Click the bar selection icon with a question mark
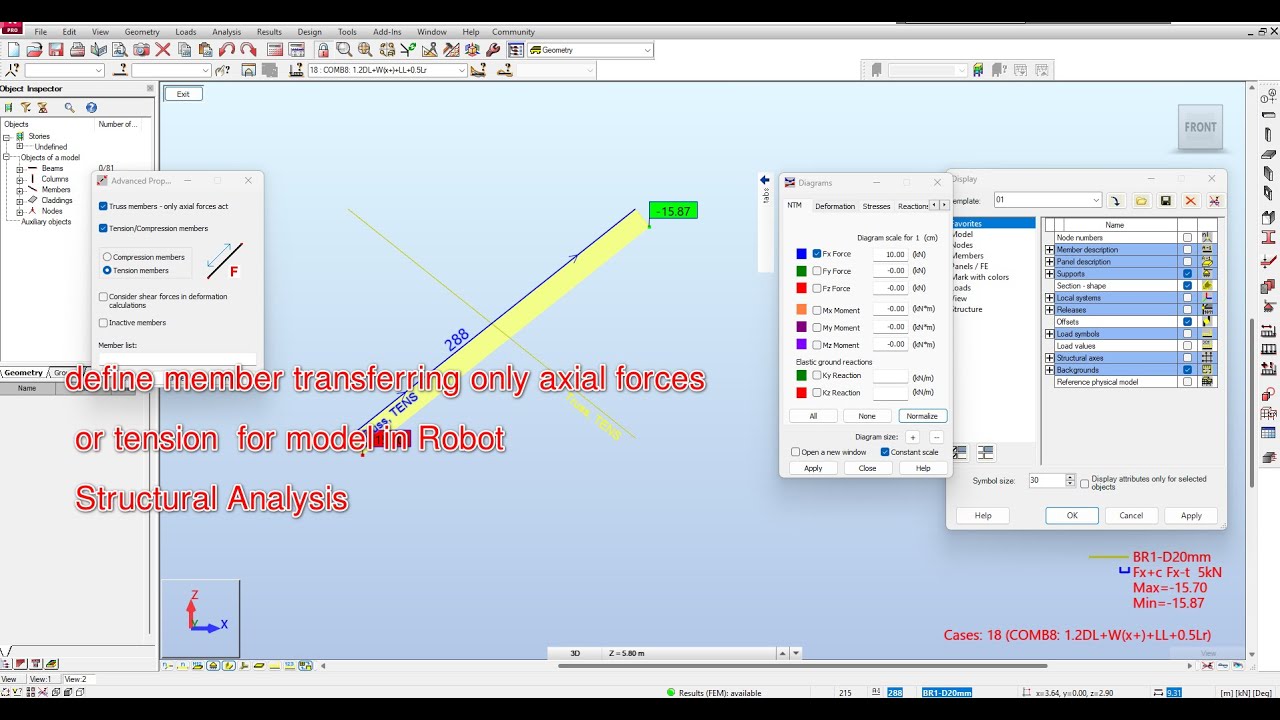The width and height of the screenshot is (1280, 720). (119, 70)
